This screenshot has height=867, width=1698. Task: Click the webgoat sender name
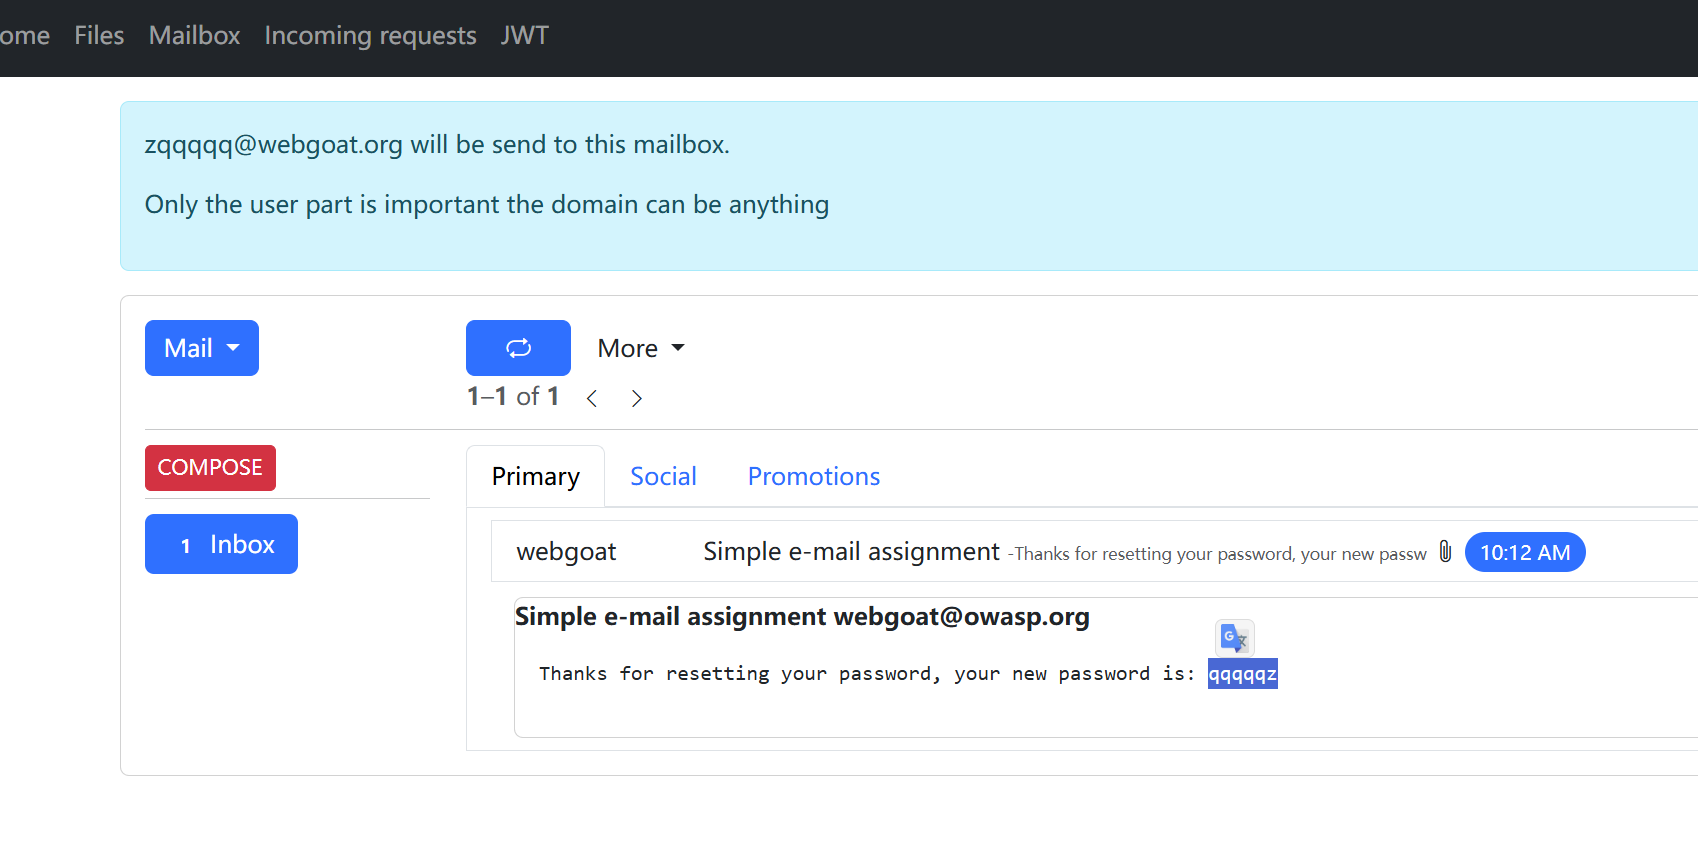click(566, 552)
